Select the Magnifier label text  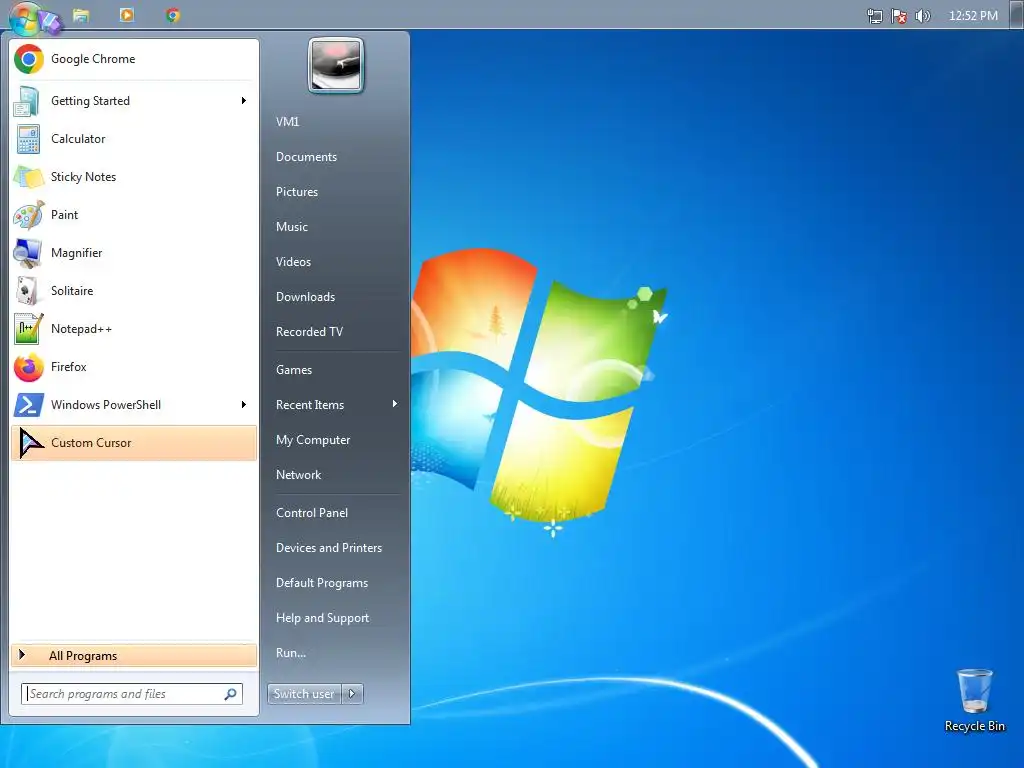point(76,253)
